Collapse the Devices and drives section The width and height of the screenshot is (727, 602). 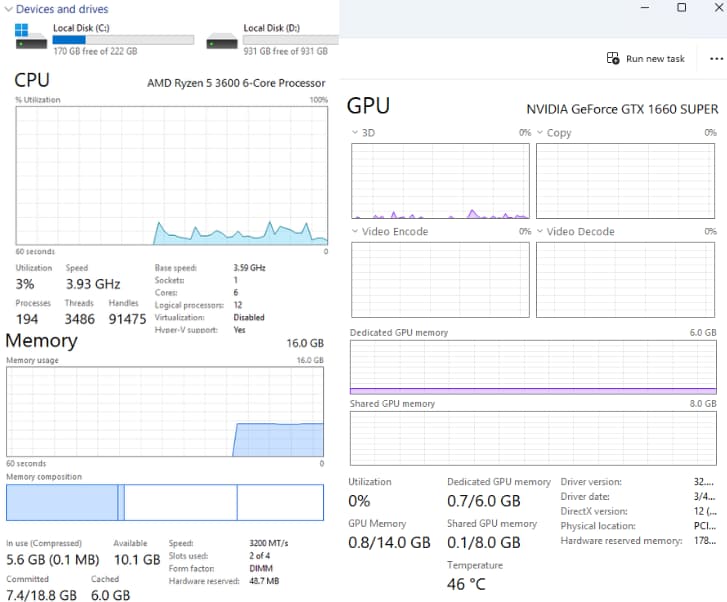click(8, 9)
